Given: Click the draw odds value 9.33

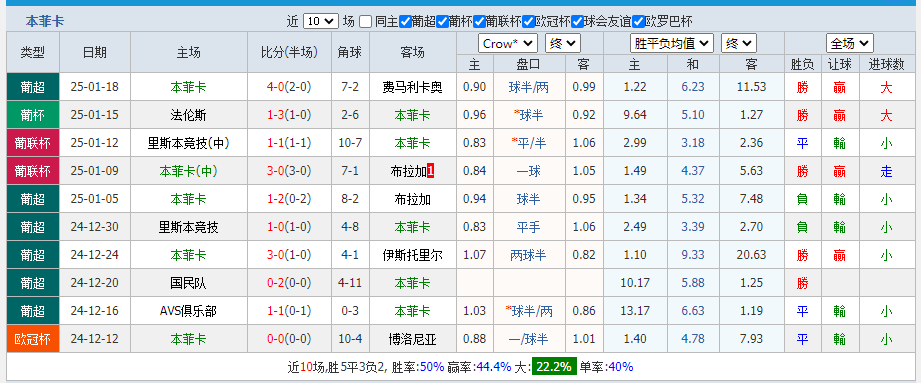Looking at the screenshot, I should pyautogui.click(x=693, y=256).
